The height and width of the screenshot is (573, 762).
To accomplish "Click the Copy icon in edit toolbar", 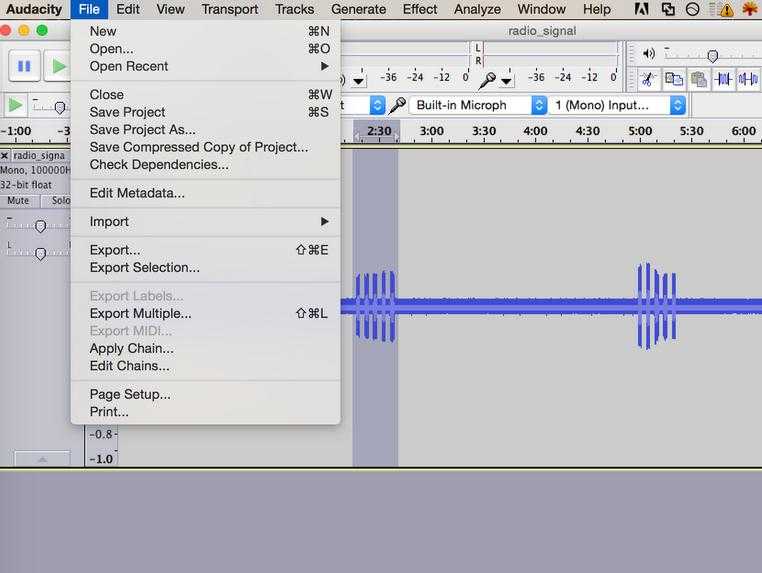I will click(x=674, y=79).
